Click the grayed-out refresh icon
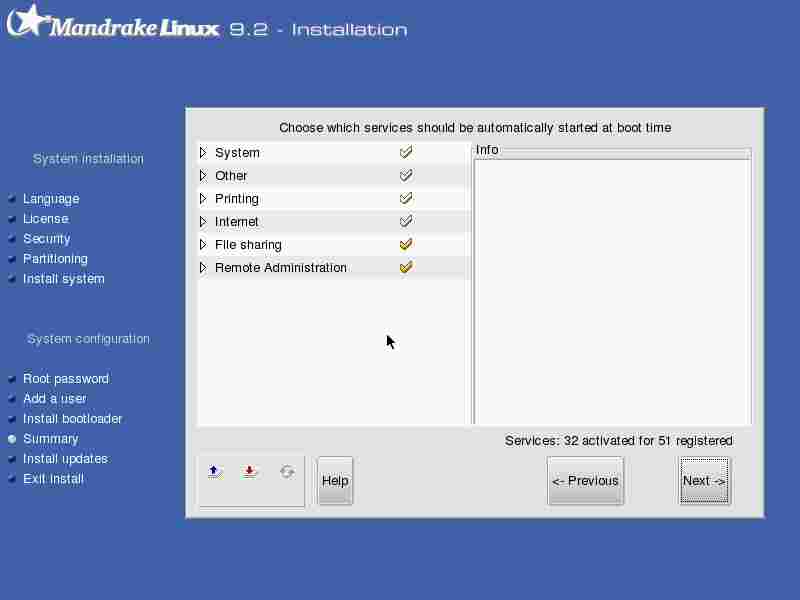 click(x=287, y=472)
